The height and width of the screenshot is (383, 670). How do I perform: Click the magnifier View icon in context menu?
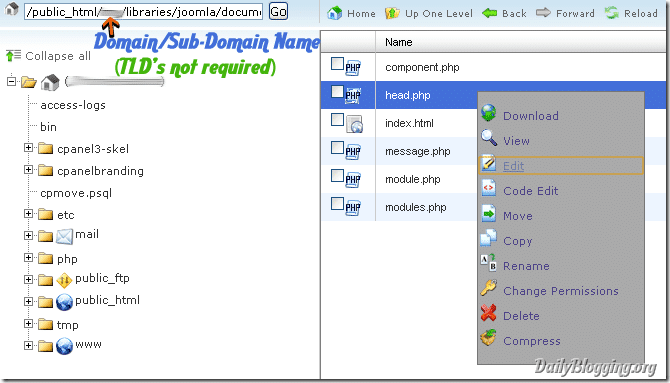[489, 138]
